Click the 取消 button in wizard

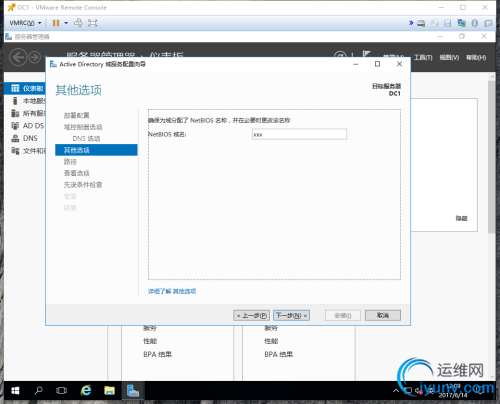(383, 315)
